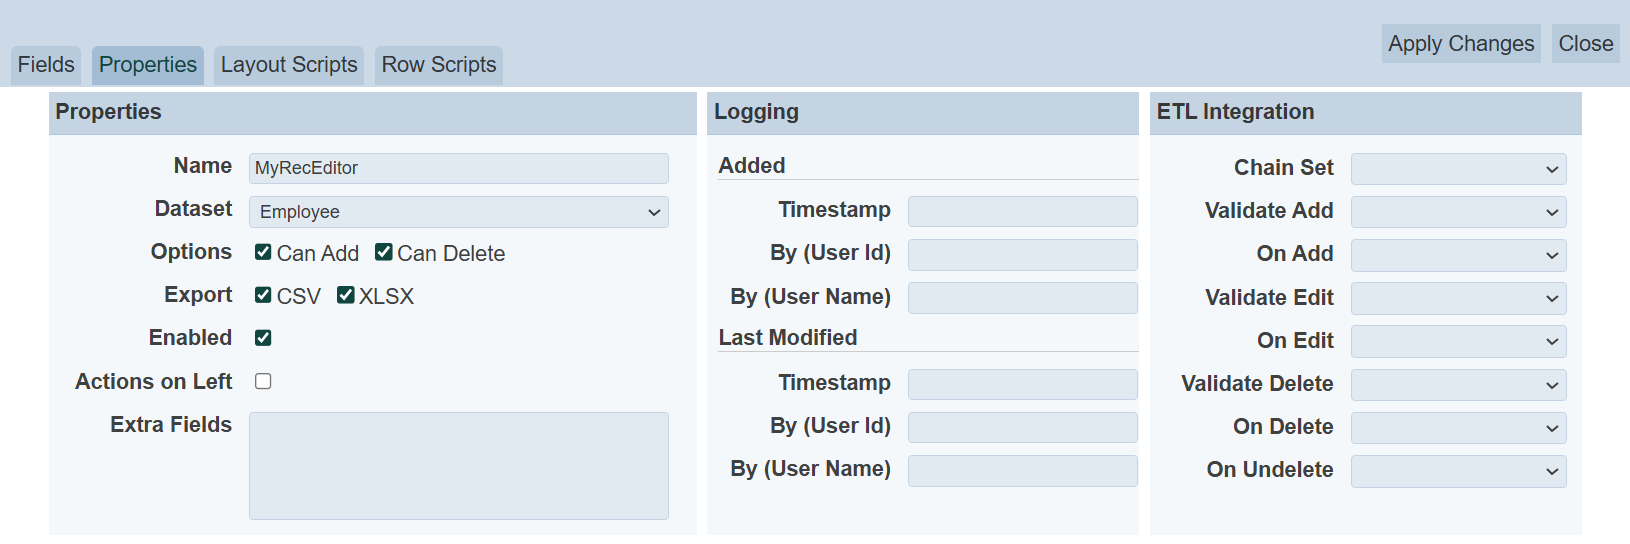Focus the Added Timestamp input field
This screenshot has height=544, width=1630.
point(1022,211)
